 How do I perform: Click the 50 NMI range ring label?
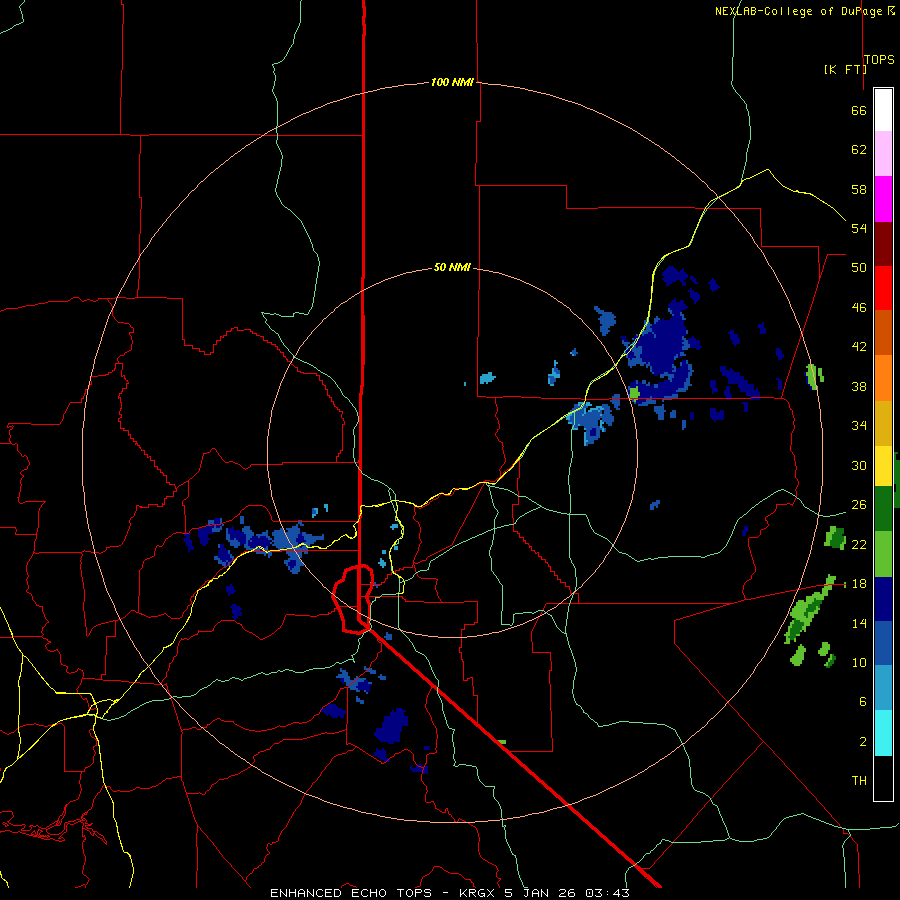point(452,267)
